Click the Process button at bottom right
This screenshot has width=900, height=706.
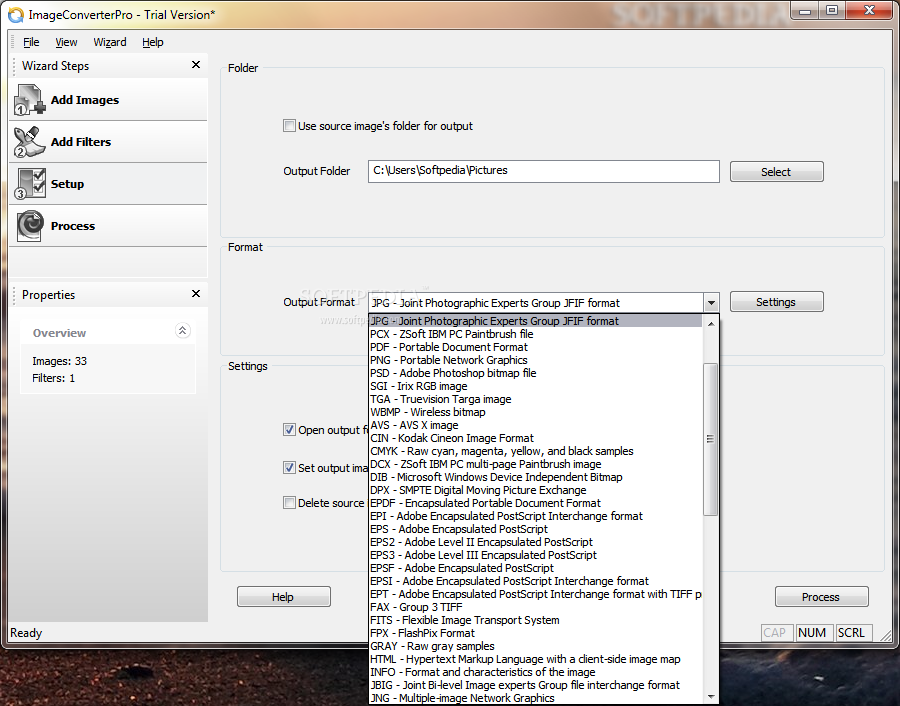pyautogui.click(x=821, y=596)
